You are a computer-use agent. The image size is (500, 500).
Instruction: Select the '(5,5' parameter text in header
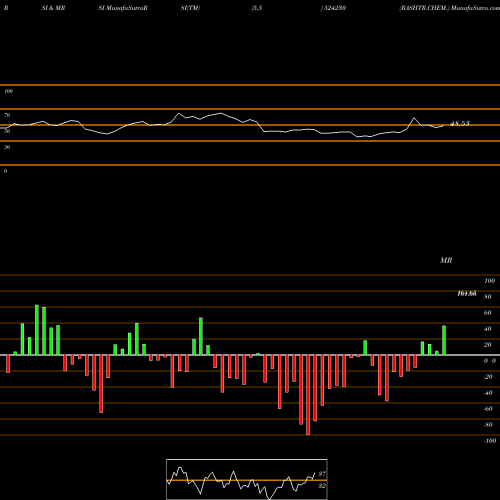pos(257,8)
